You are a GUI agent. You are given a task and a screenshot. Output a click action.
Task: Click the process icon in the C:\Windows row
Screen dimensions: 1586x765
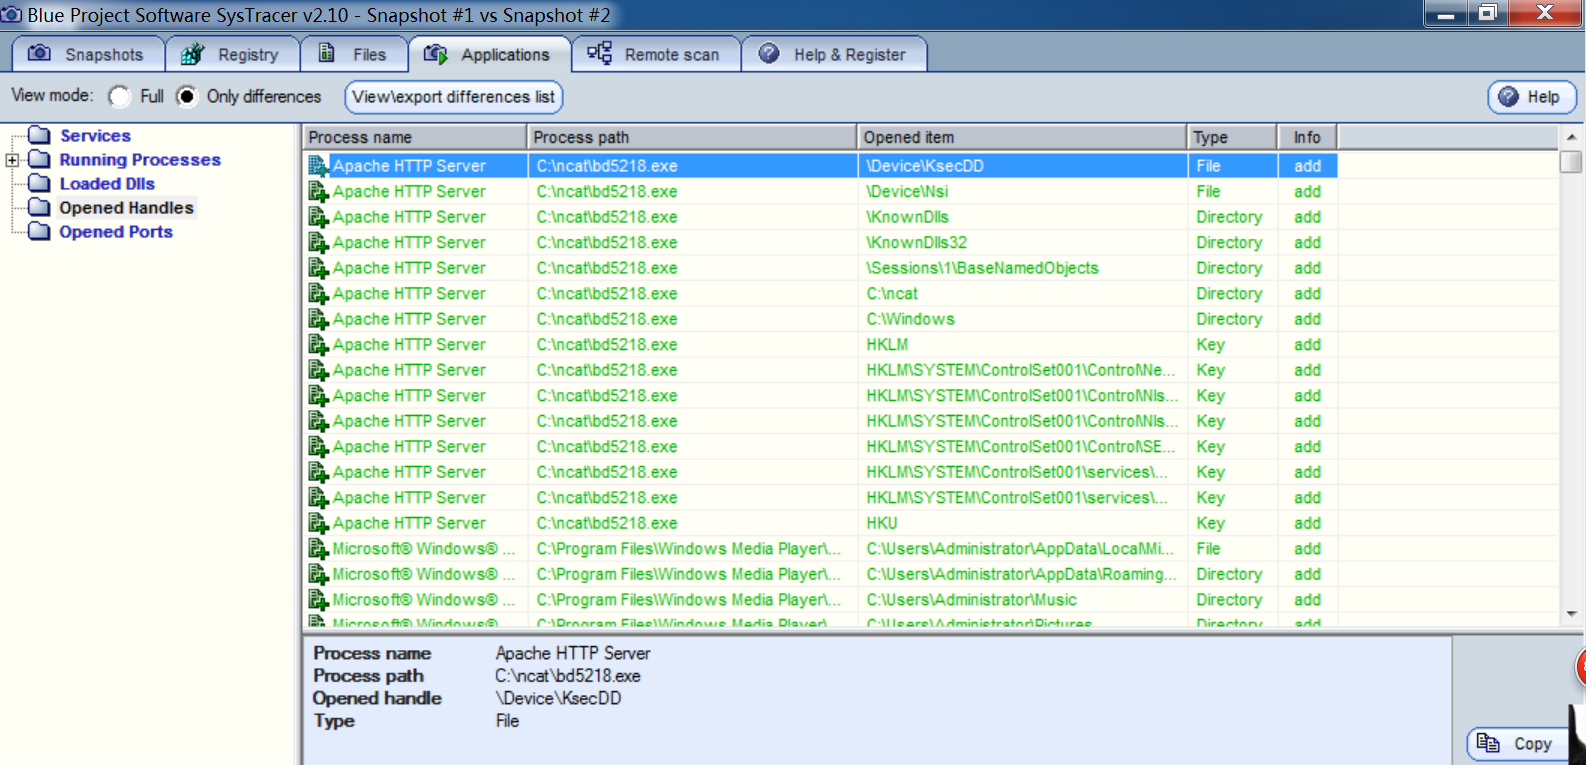click(319, 319)
